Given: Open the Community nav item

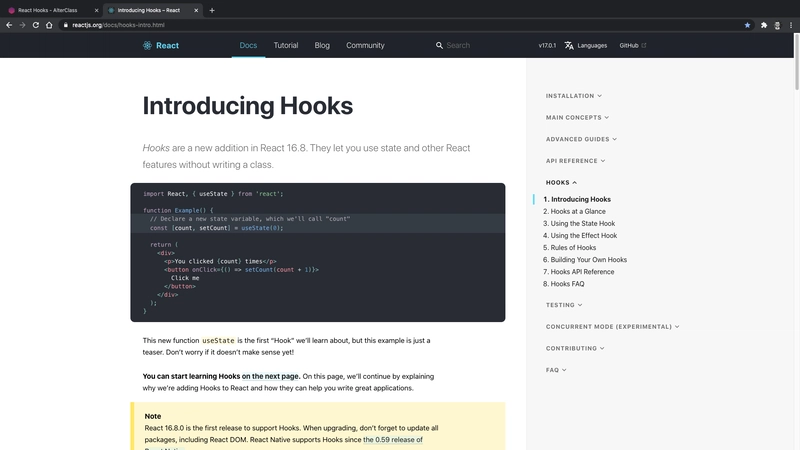Looking at the screenshot, I should pyautogui.click(x=365, y=45).
